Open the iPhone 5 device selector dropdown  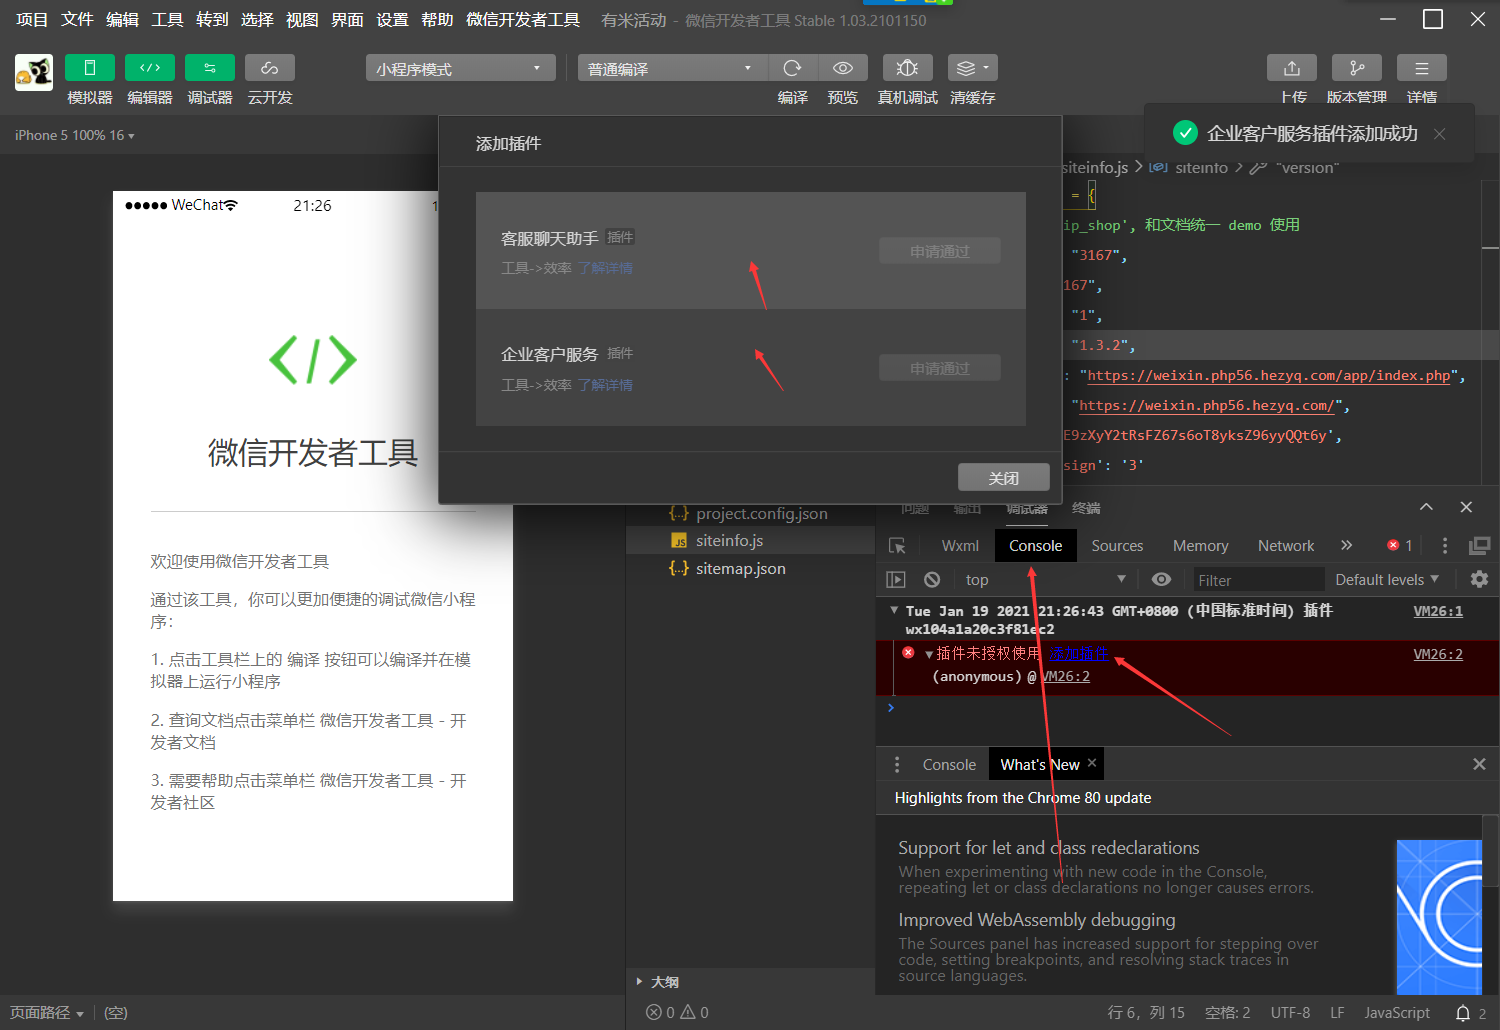coord(74,135)
